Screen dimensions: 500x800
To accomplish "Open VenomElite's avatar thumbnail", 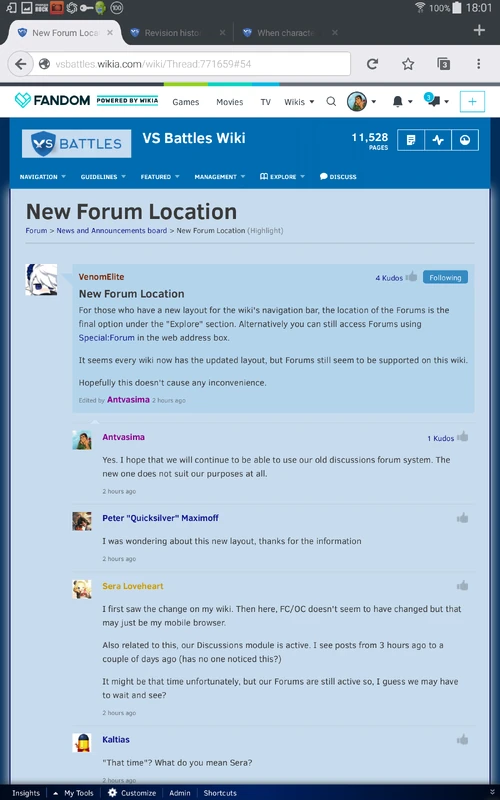I will pos(41,280).
